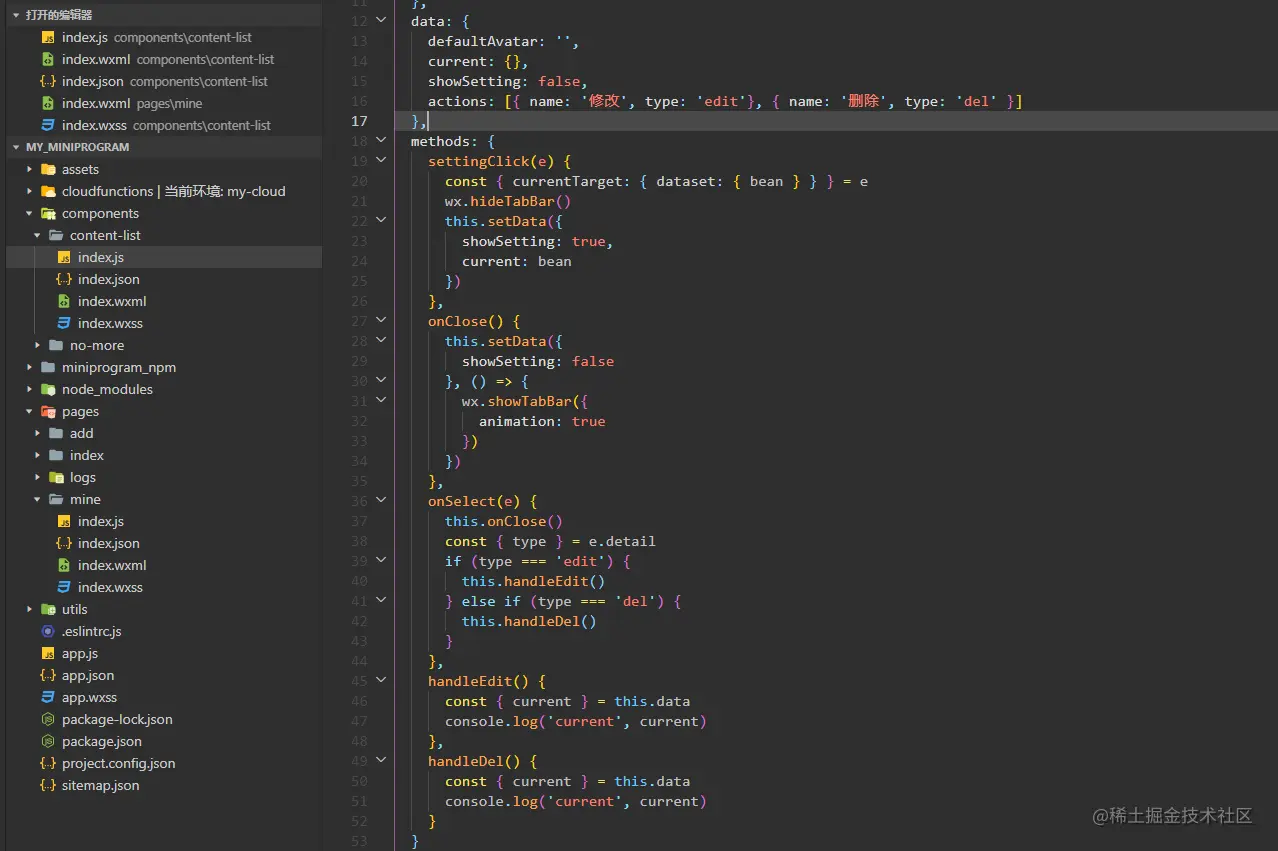This screenshot has width=1278, height=851.
Task: Click the cloudfunctions folder icon
Action: pos(48,191)
